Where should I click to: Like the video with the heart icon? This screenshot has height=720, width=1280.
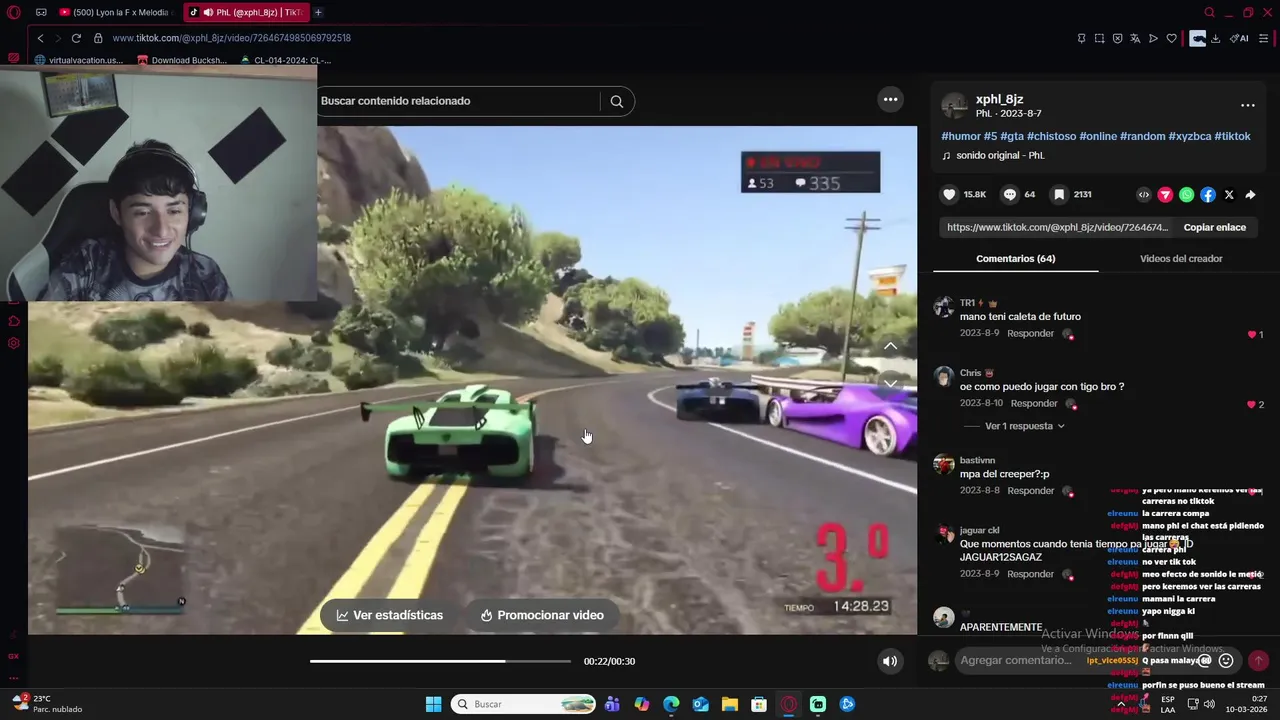point(949,195)
